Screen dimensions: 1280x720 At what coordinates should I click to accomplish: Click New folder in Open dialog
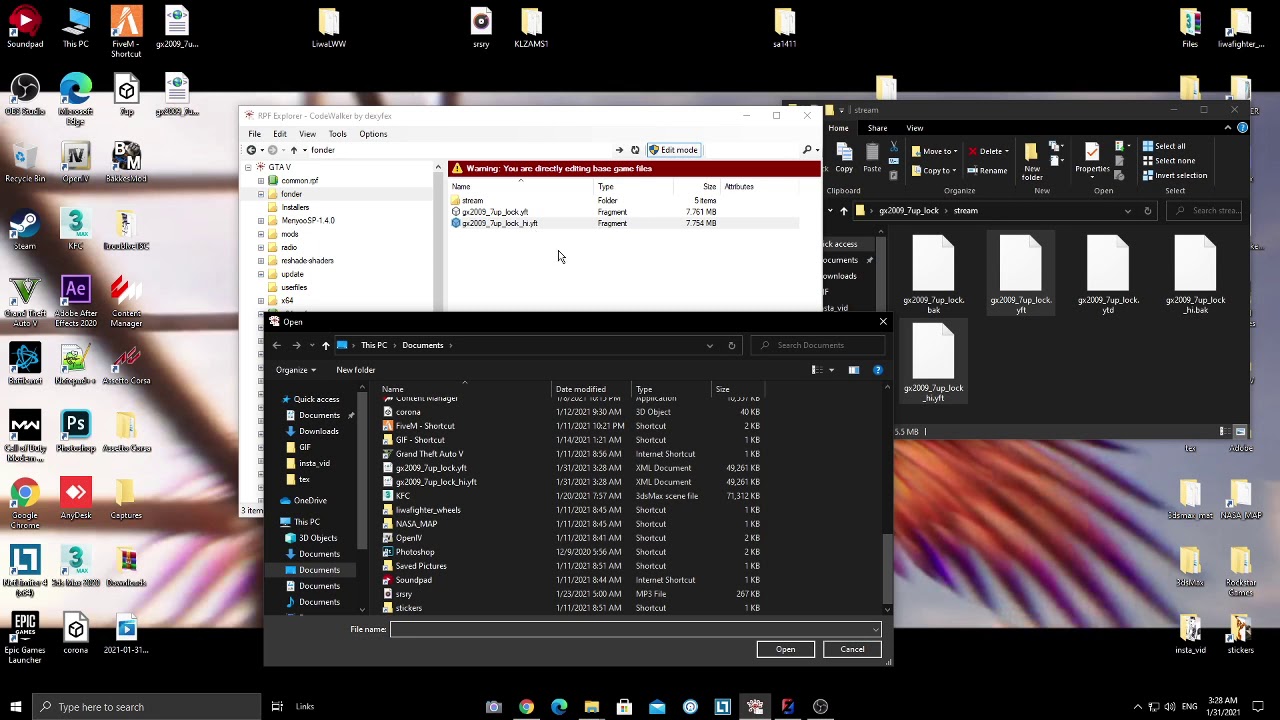pos(356,370)
